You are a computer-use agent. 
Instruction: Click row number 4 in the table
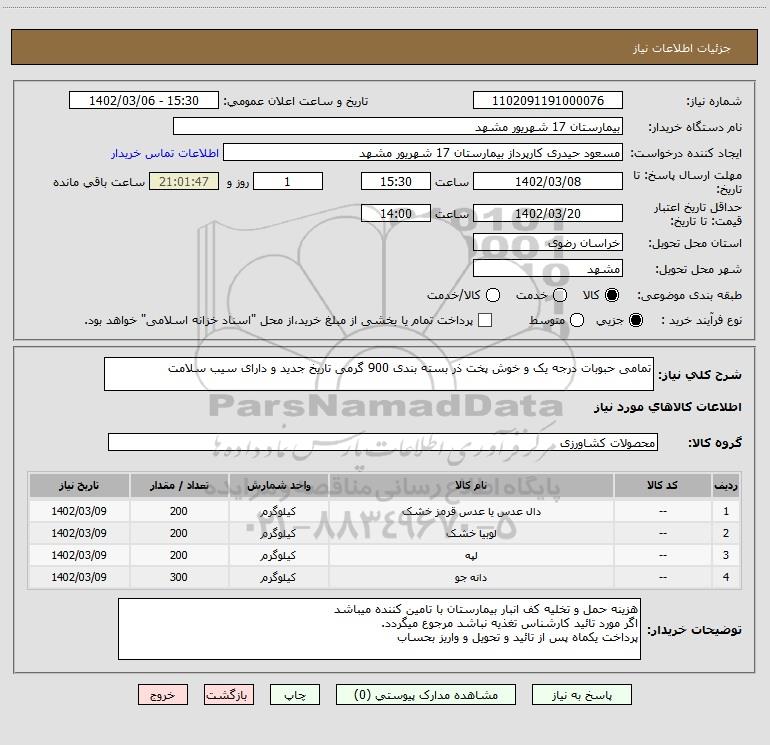[x=726, y=577]
